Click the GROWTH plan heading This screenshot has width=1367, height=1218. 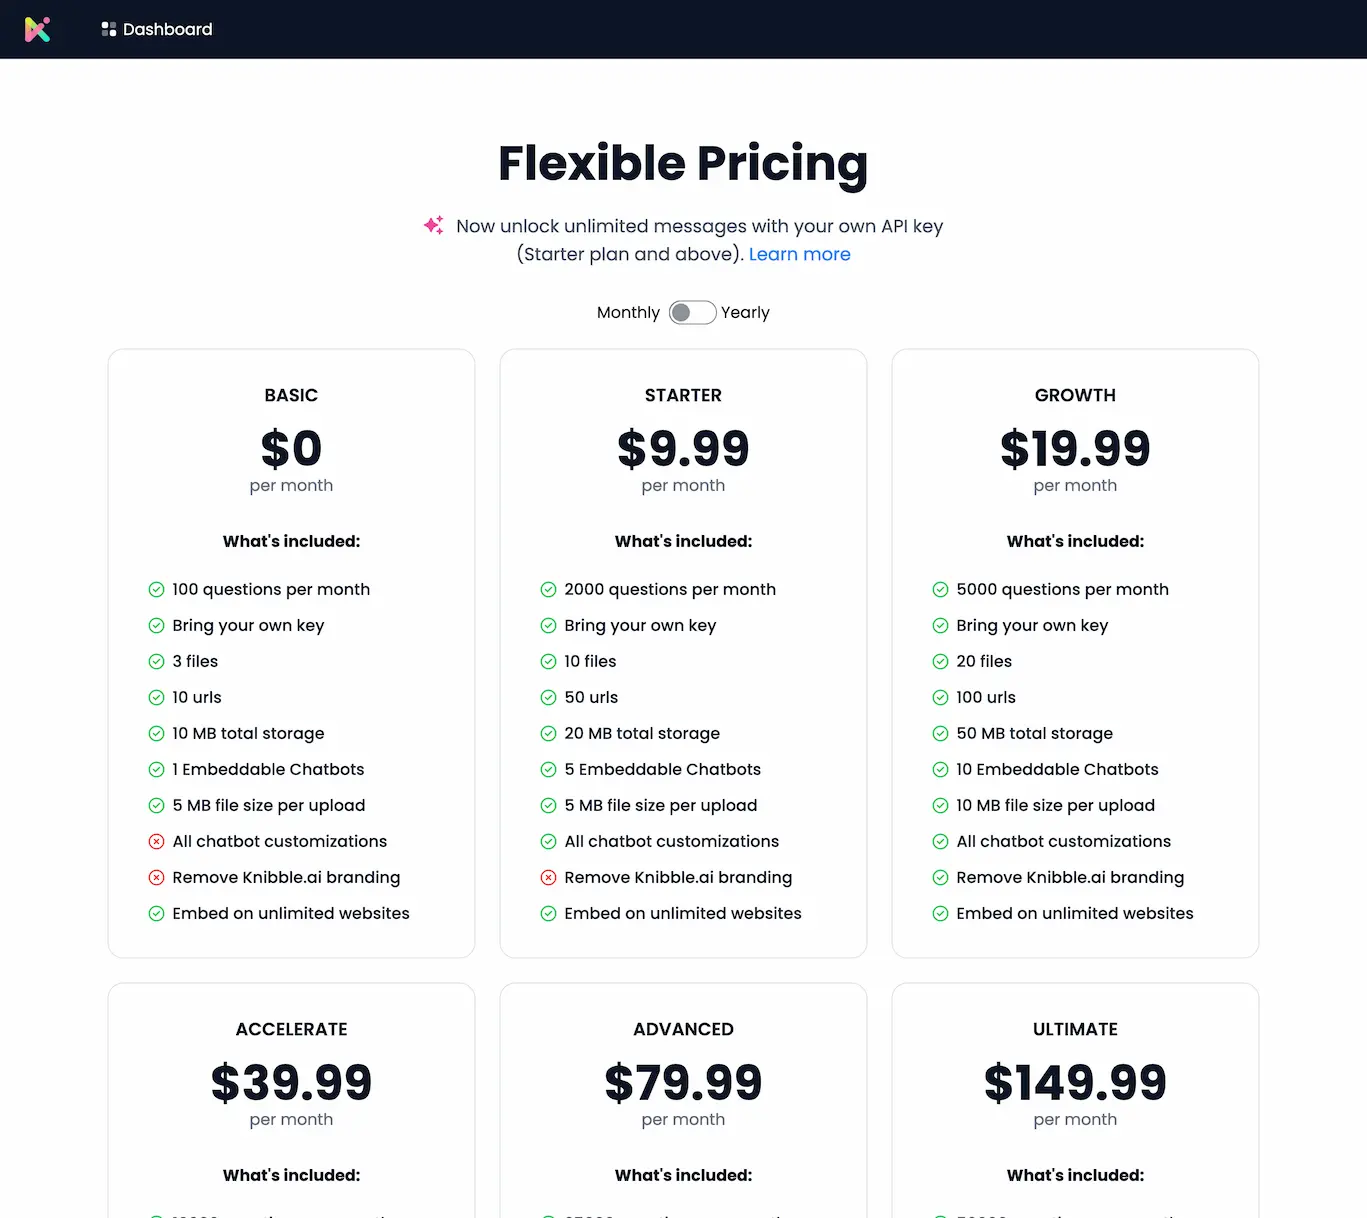pos(1075,395)
